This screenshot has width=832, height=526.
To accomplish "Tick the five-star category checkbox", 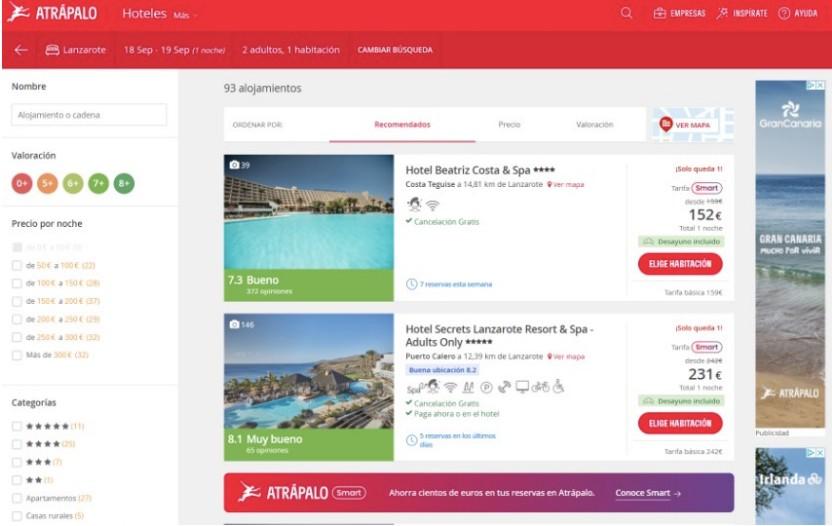I will 17,426.
